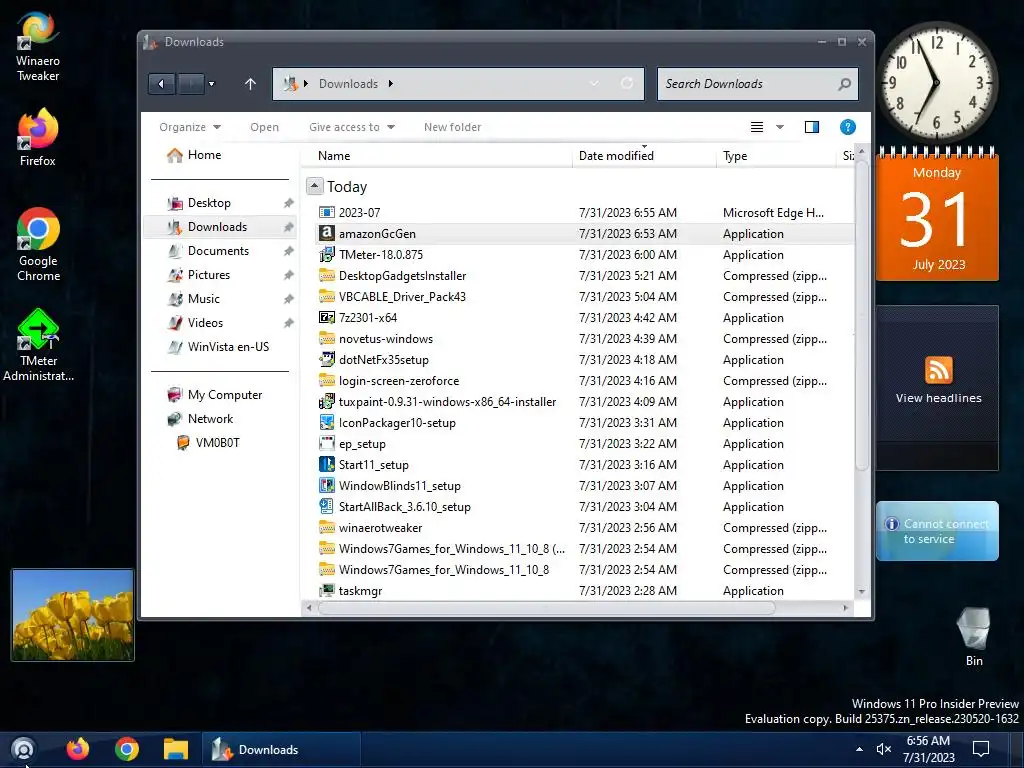Select TMeter-18.0.875 installer icon

click(x=327, y=255)
